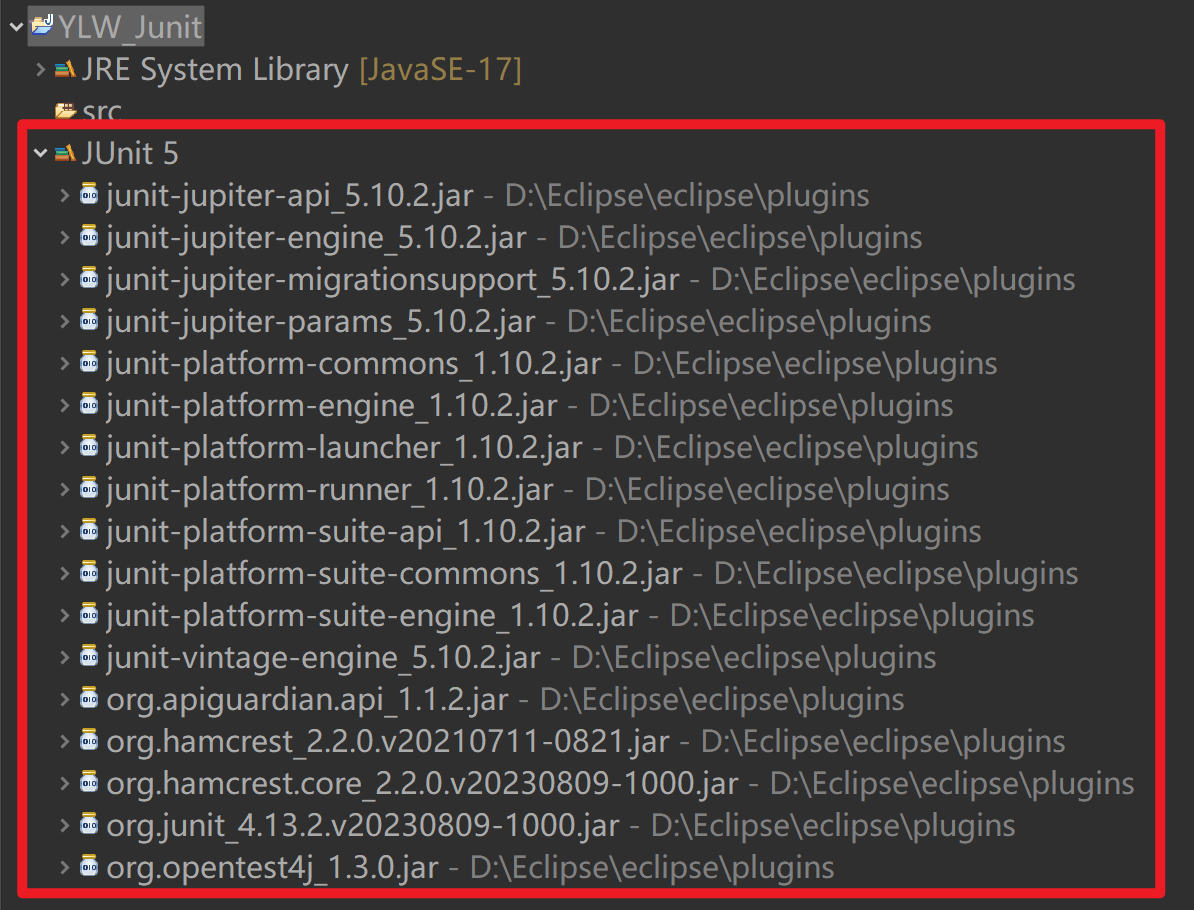This screenshot has height=910, width=1194.
Task: Expand junit-jupiter-migrationsupport_5.10.2.jar
Action: point(65,279)
